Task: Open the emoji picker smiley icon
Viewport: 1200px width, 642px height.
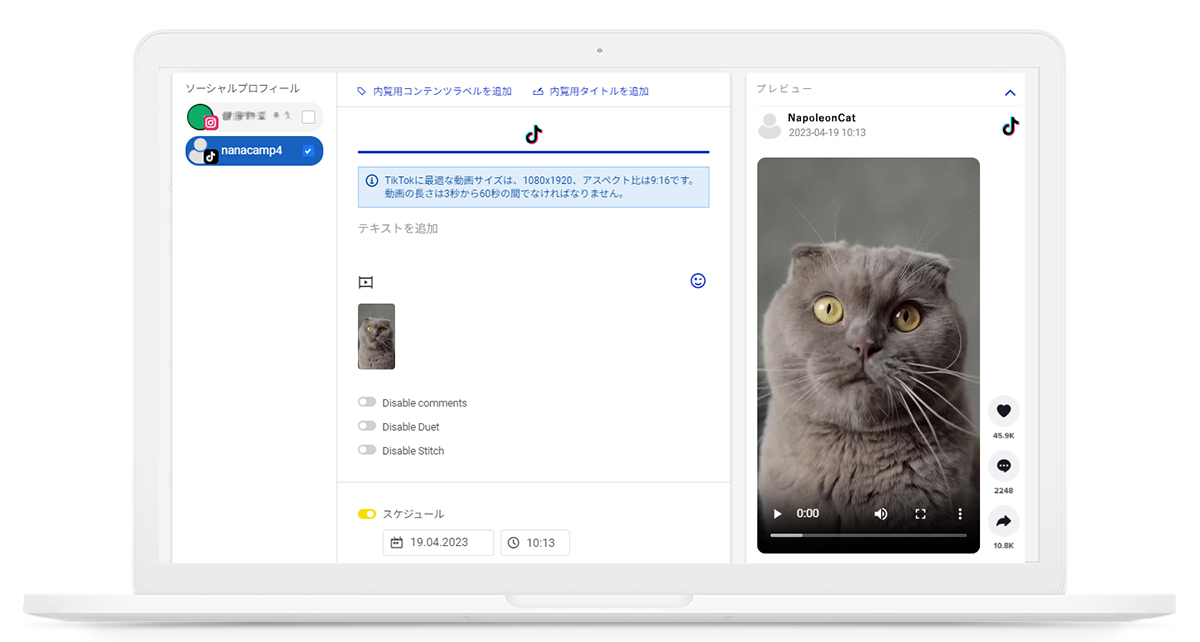Action: 698,281
